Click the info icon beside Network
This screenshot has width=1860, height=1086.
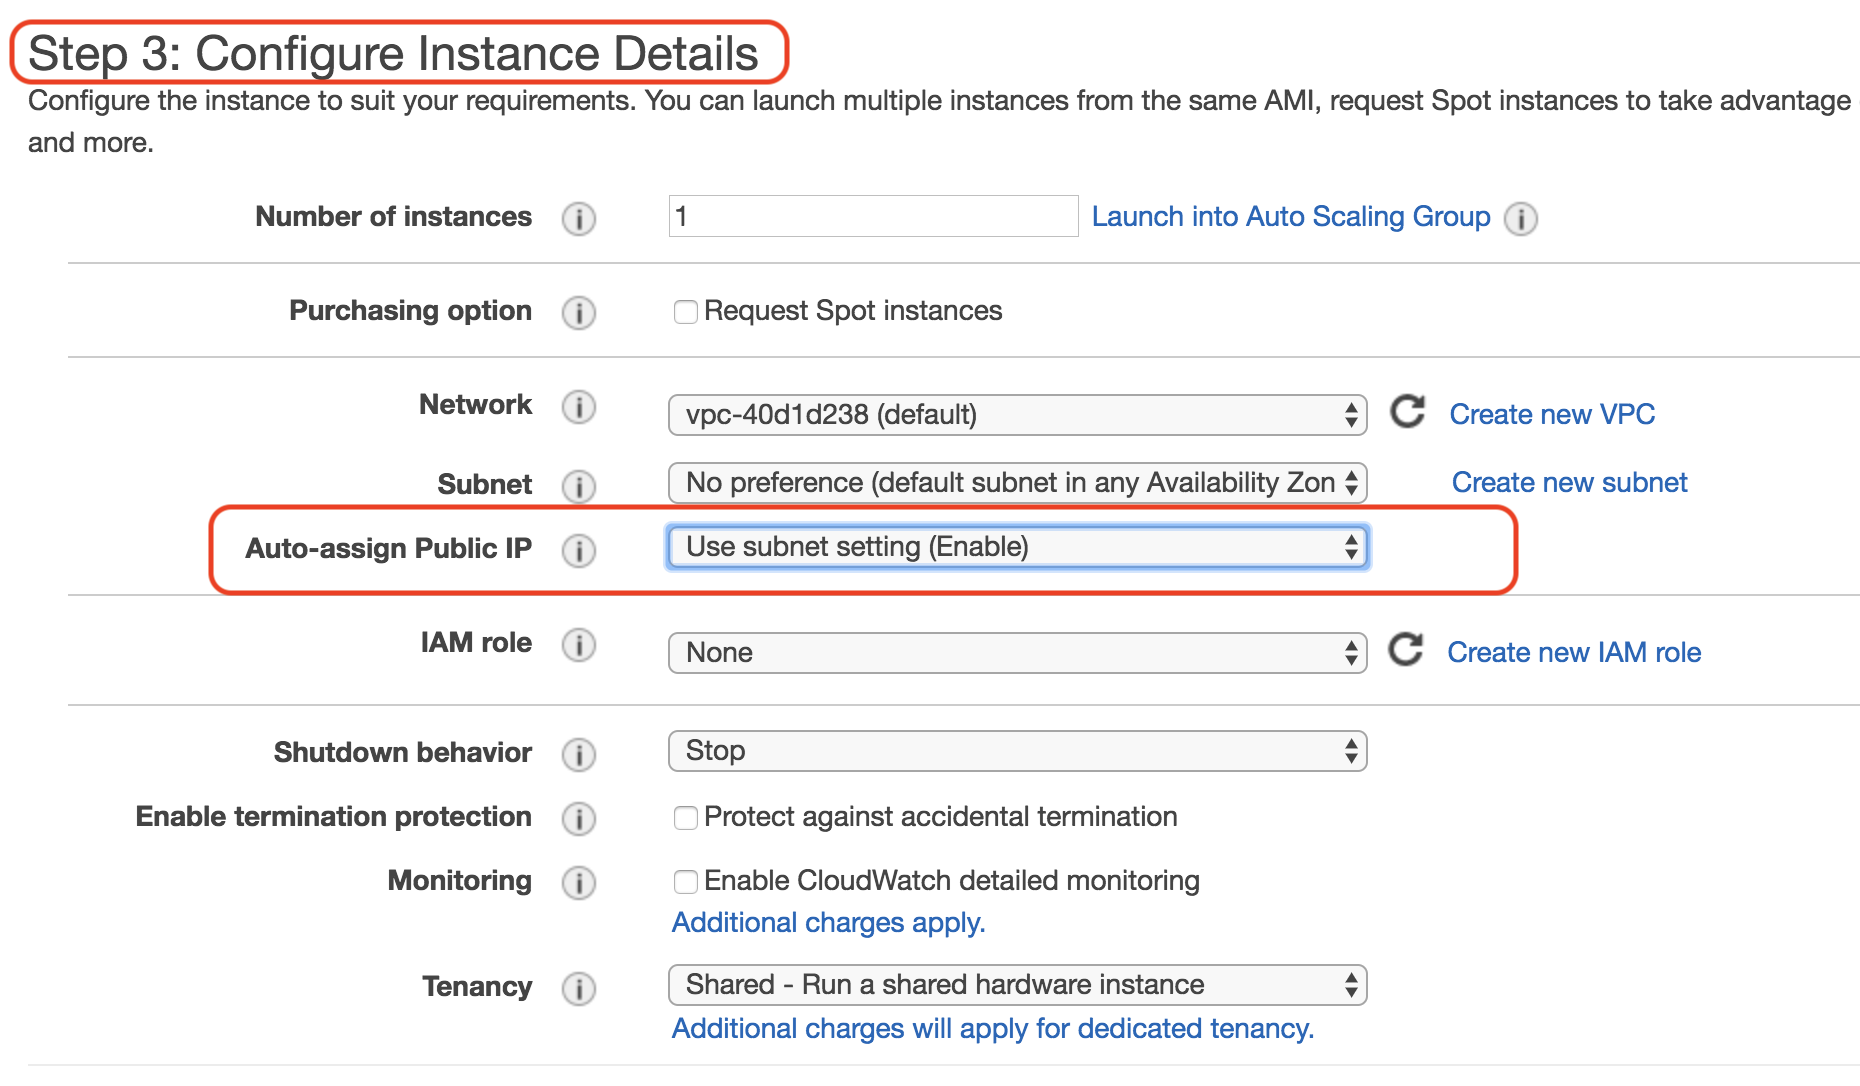pos(579,407)
